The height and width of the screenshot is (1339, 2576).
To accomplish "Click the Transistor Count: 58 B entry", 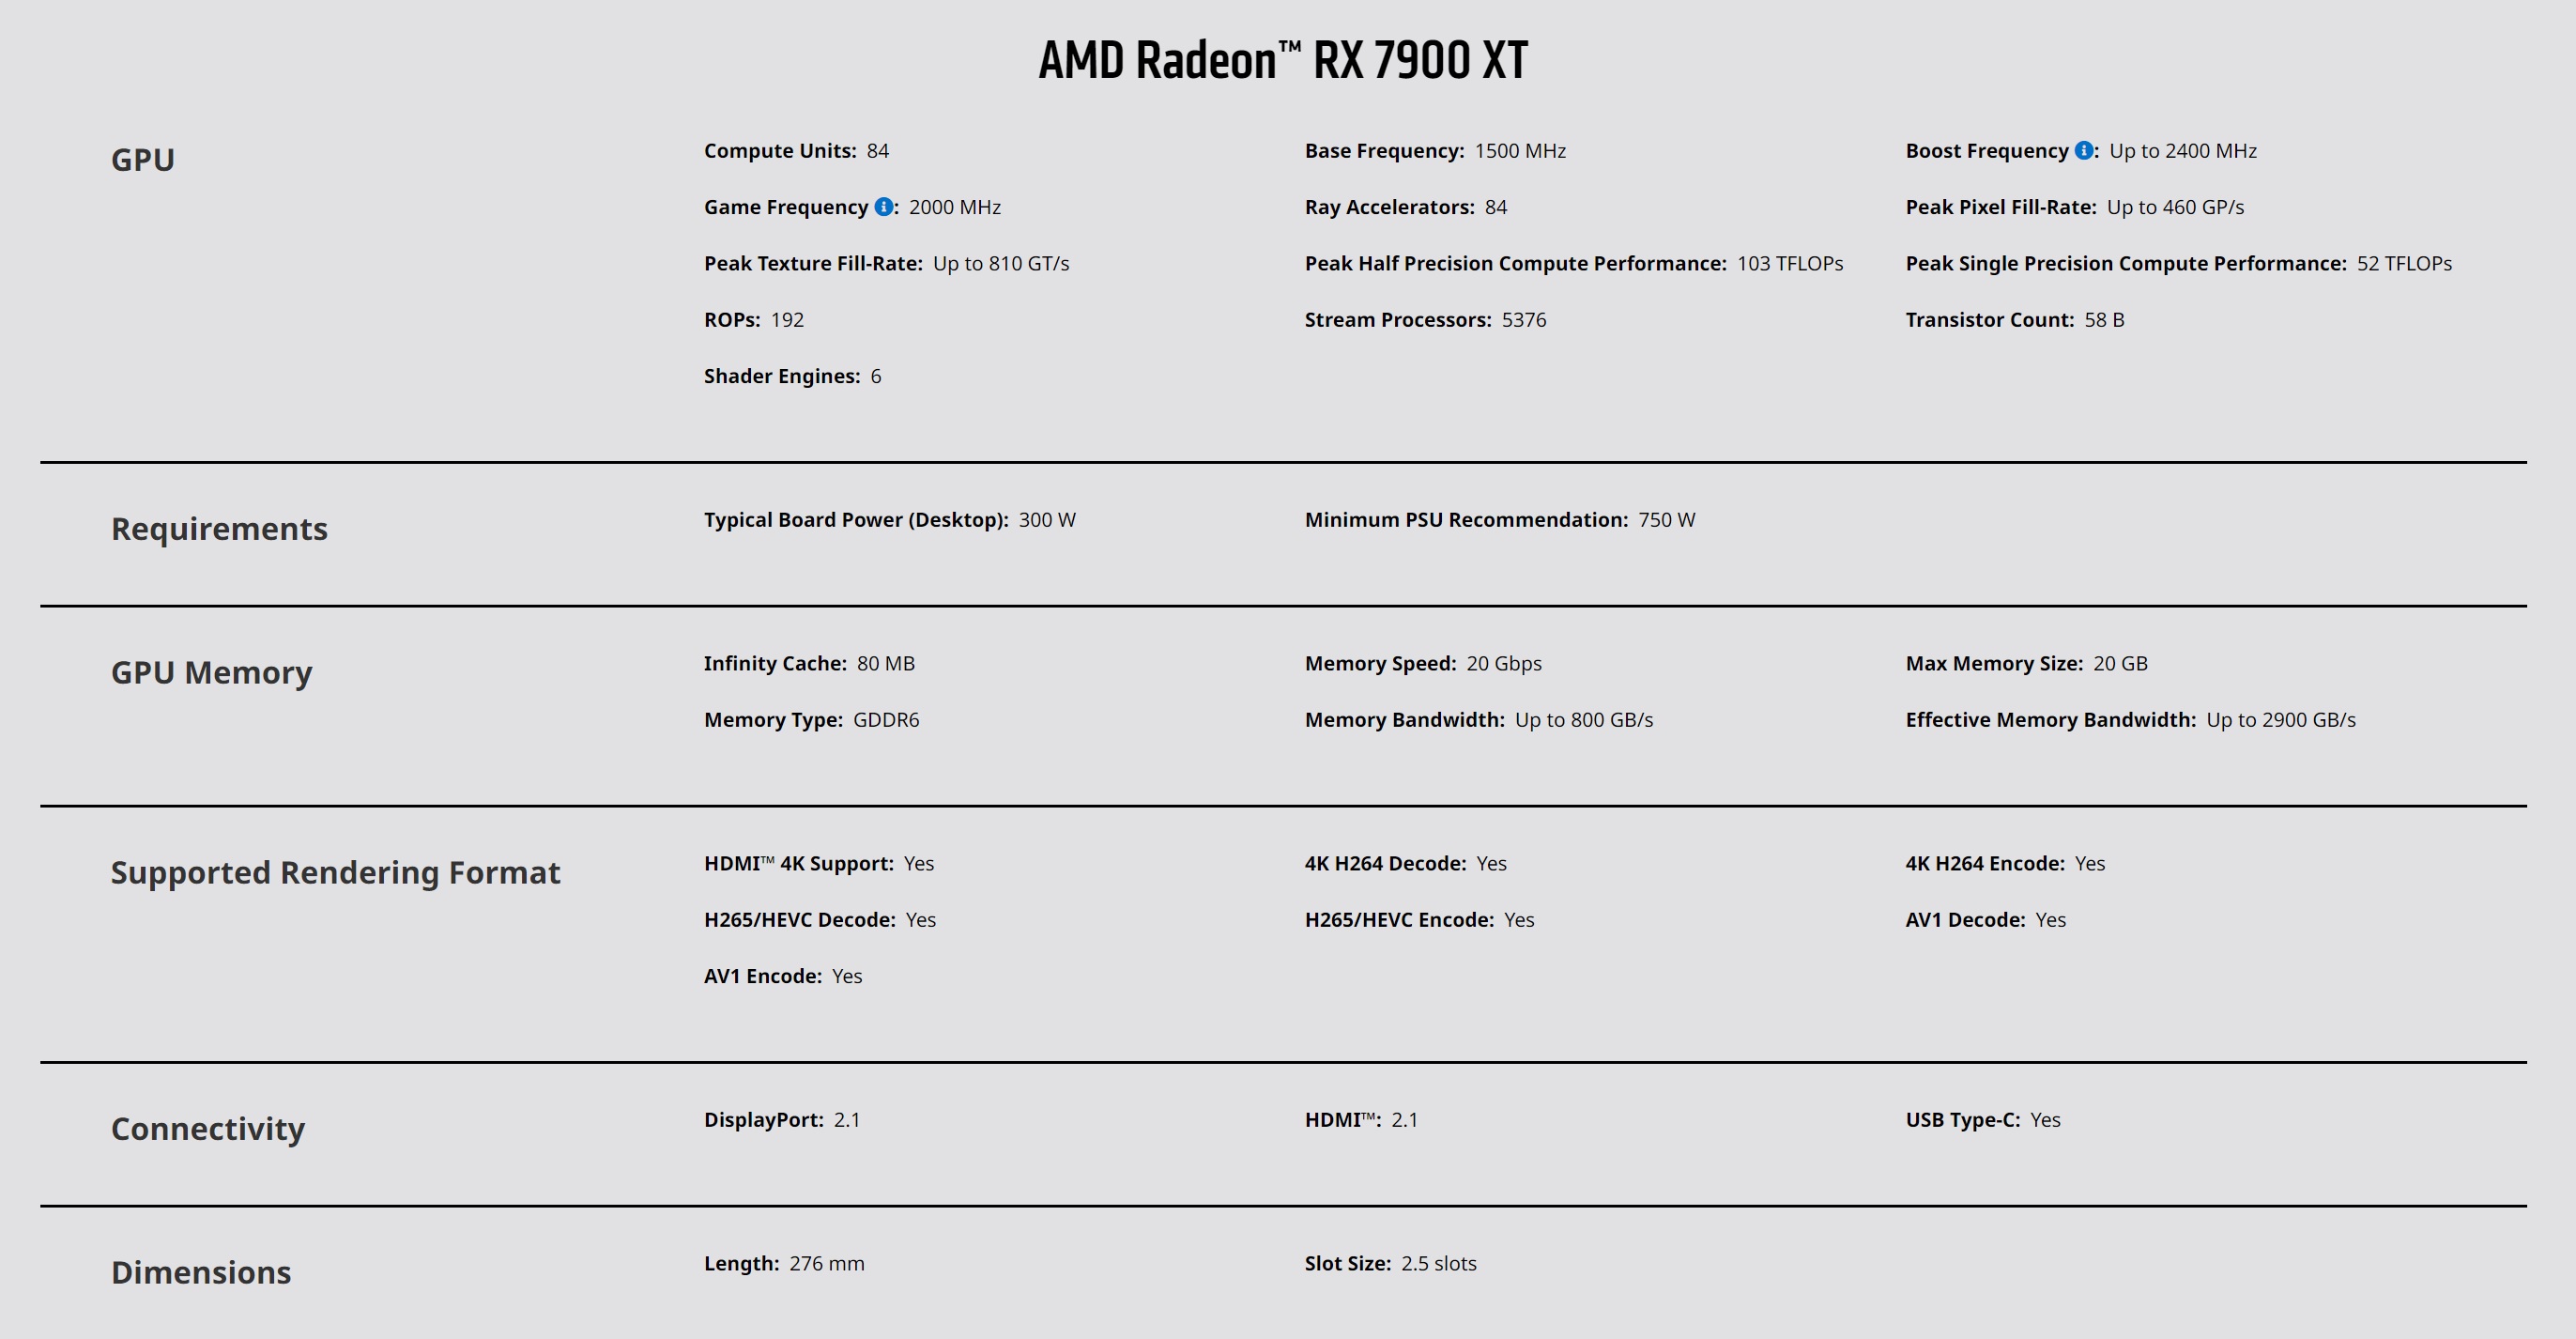I will [x=2014, y=320].
